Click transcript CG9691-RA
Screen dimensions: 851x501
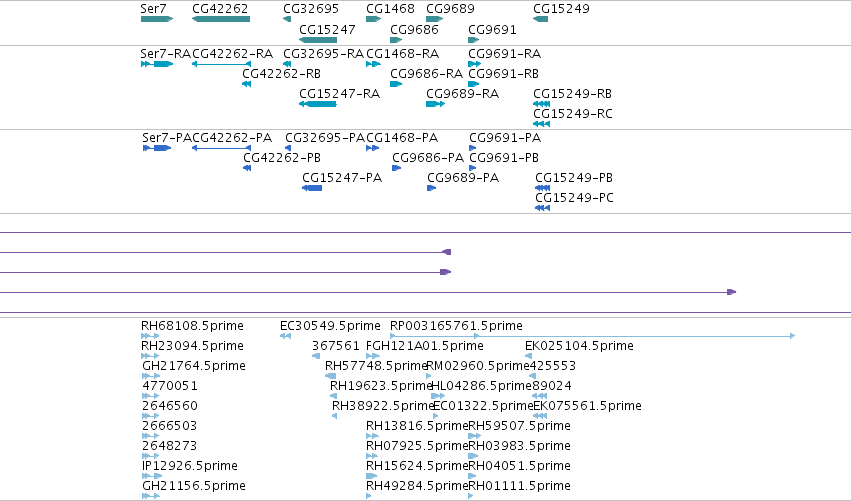point(475,64)
